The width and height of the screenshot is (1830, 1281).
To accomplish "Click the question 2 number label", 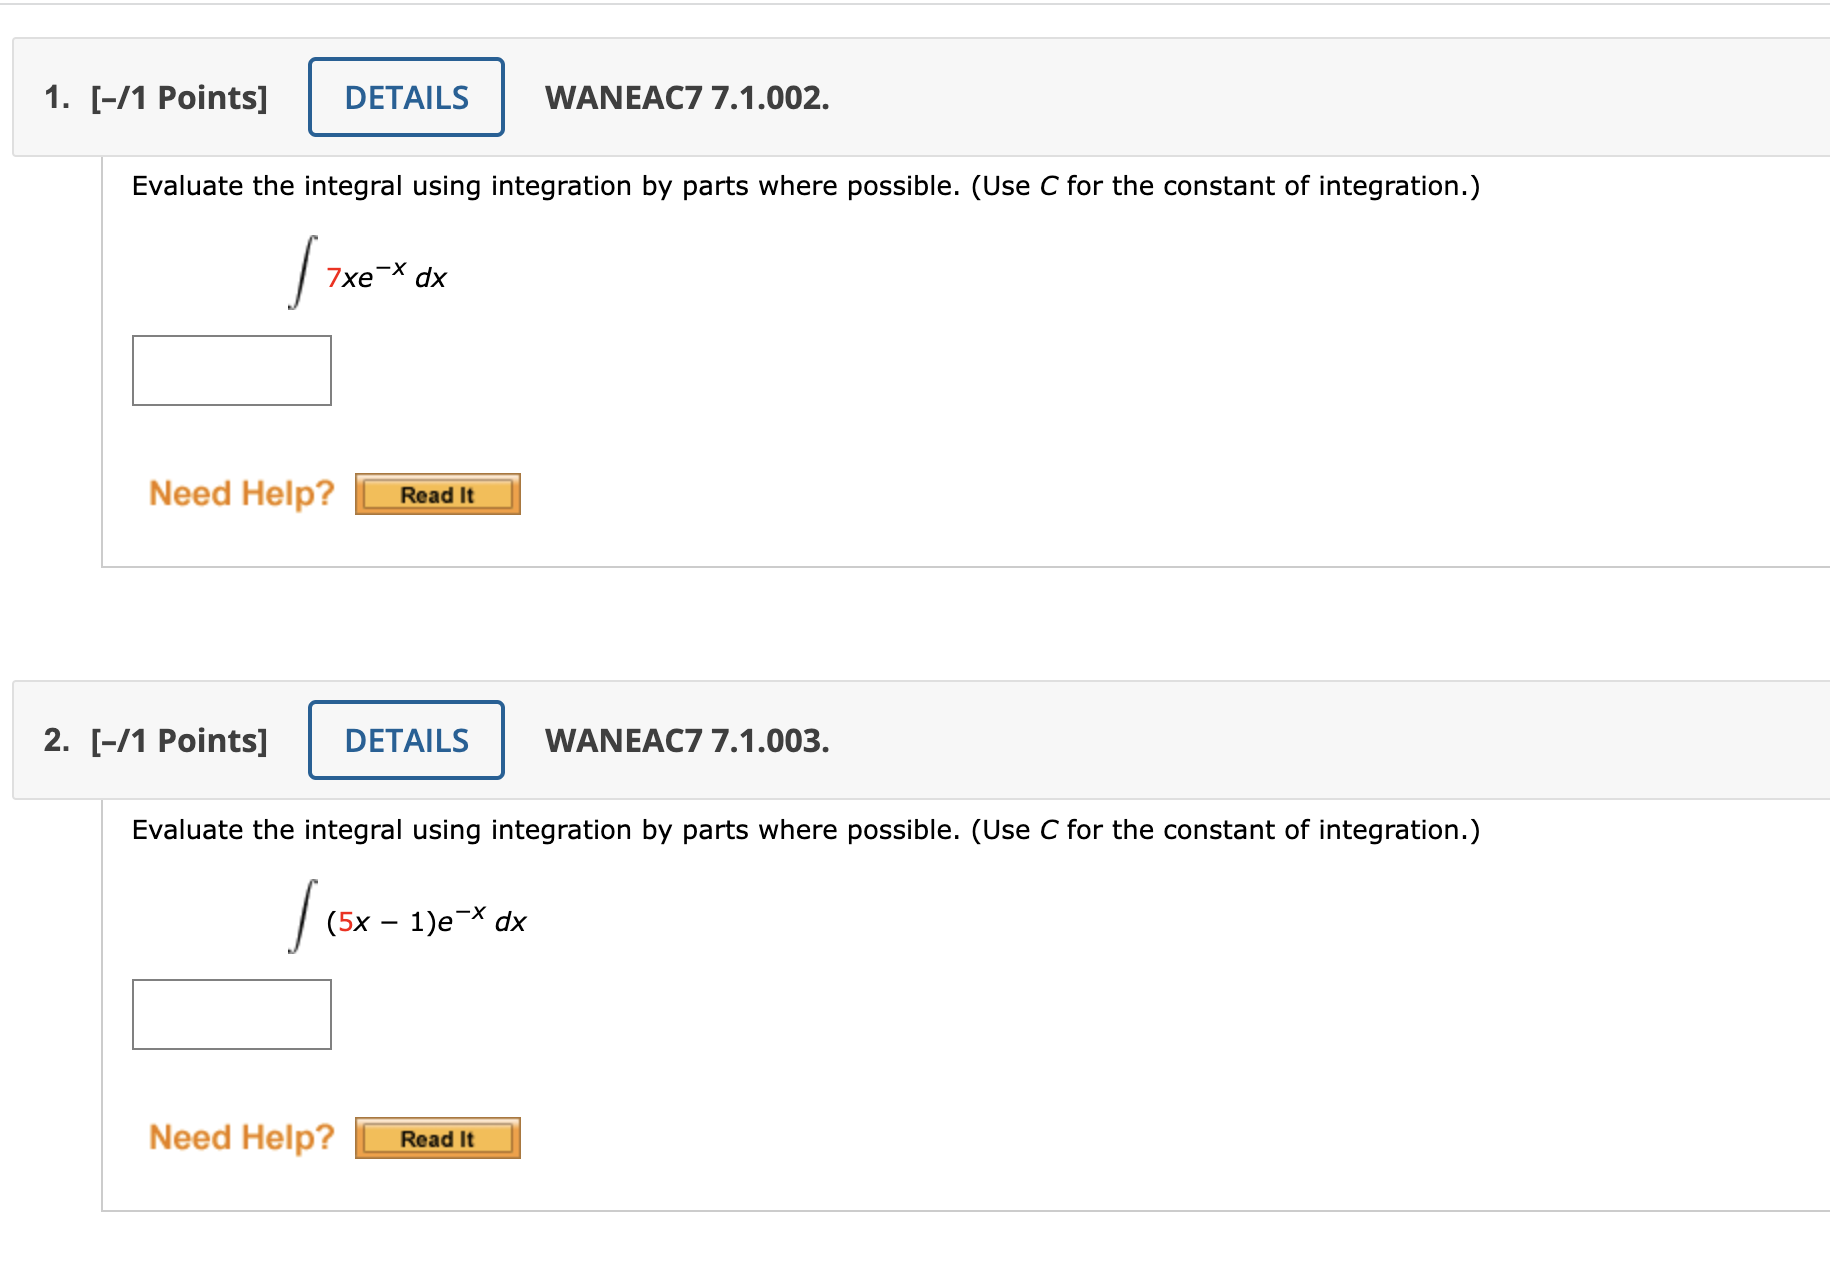I will (55, 740).
